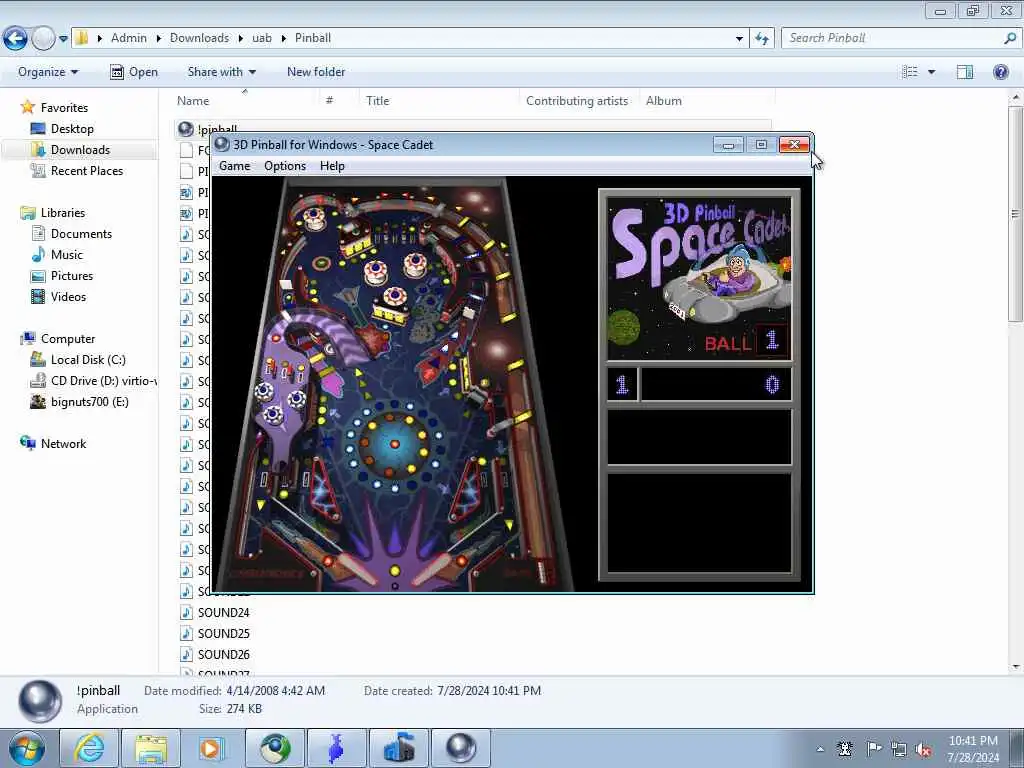Viewport: 1024px width, 768px height.
Task: Select Desktop in the navigation pane
Action: coord(72,129)
